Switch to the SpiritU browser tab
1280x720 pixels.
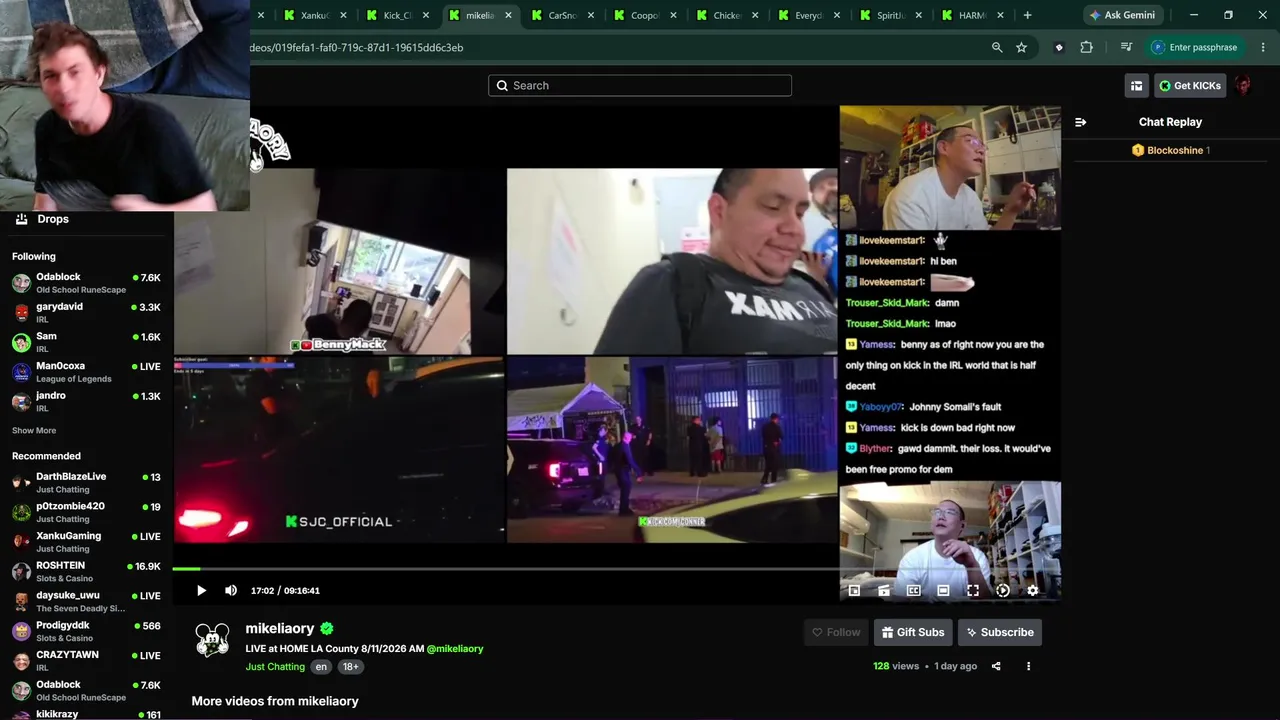(x=890, y=15)
